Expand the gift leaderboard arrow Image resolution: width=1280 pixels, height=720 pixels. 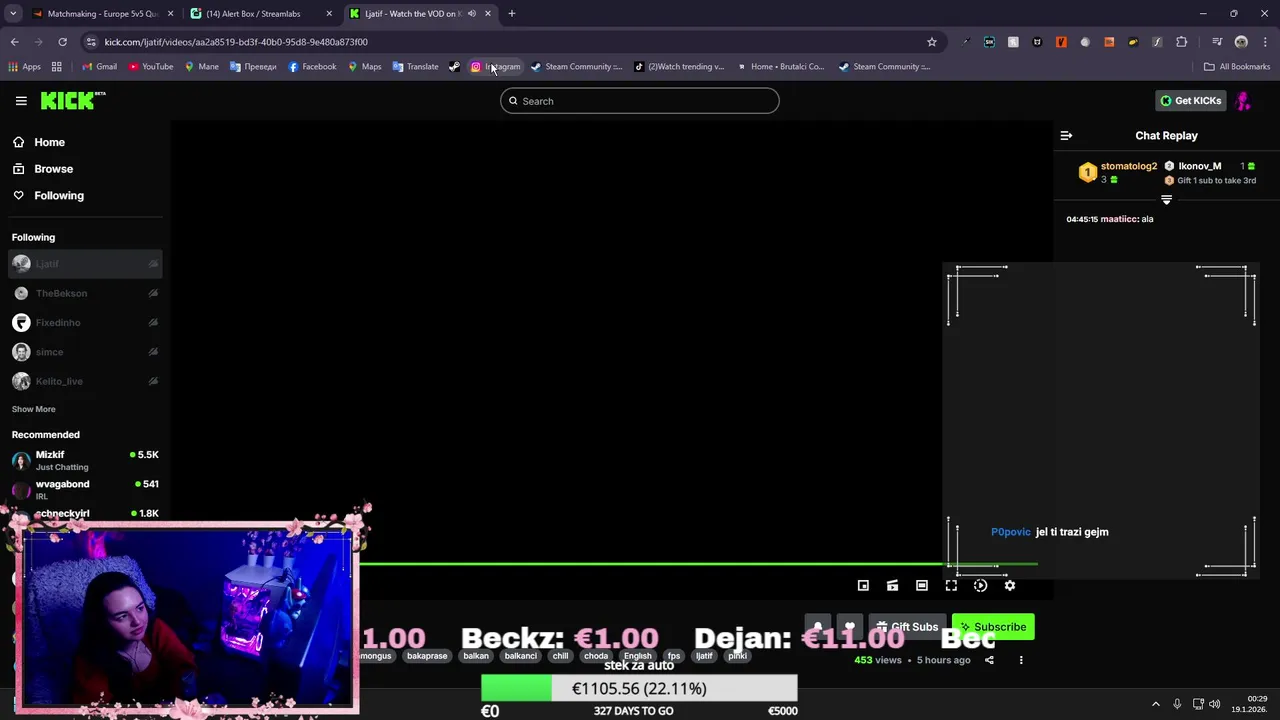pyautogui.click(x=1166, y=200)
